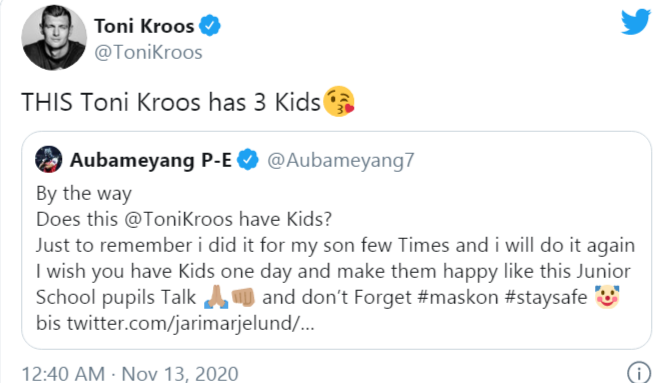Open the @ToniKroos handle
Viewport: 669px width, 383px height.
point(148,52)
